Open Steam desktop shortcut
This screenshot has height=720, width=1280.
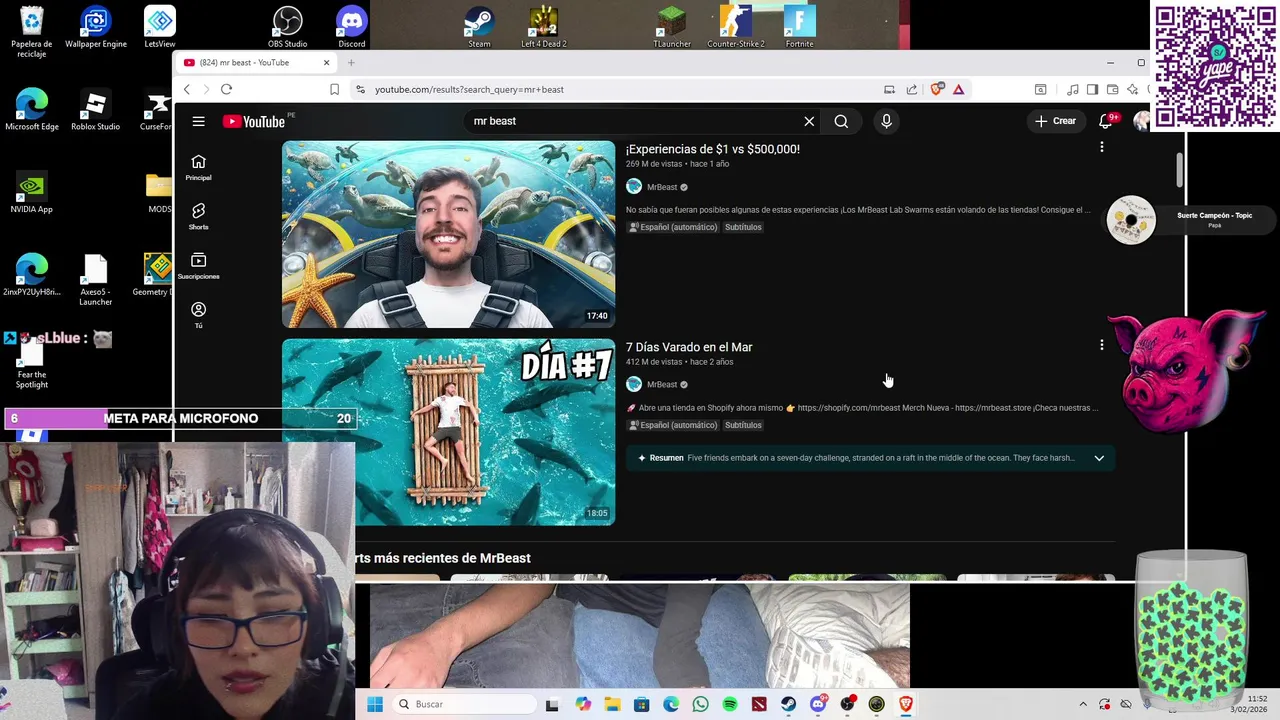479,26
